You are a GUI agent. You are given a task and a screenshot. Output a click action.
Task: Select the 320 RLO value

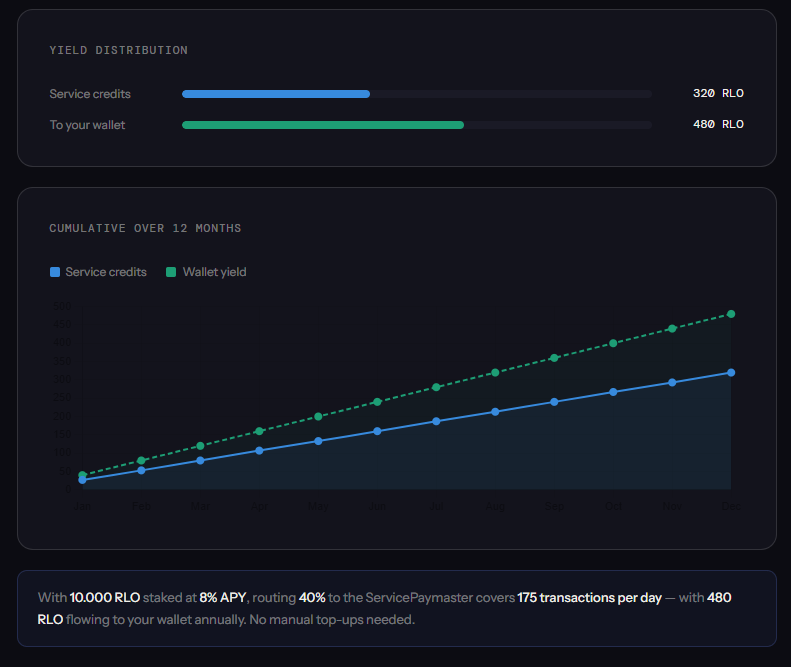point(718,93)
